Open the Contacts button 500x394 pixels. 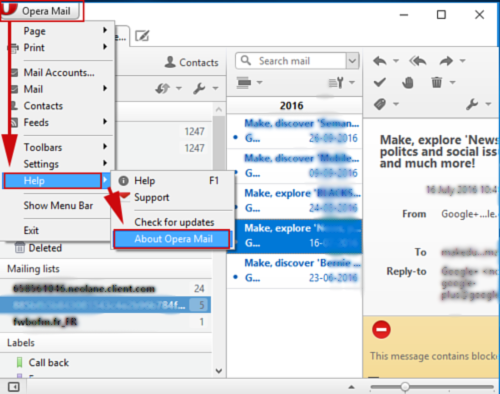point(192,62)
